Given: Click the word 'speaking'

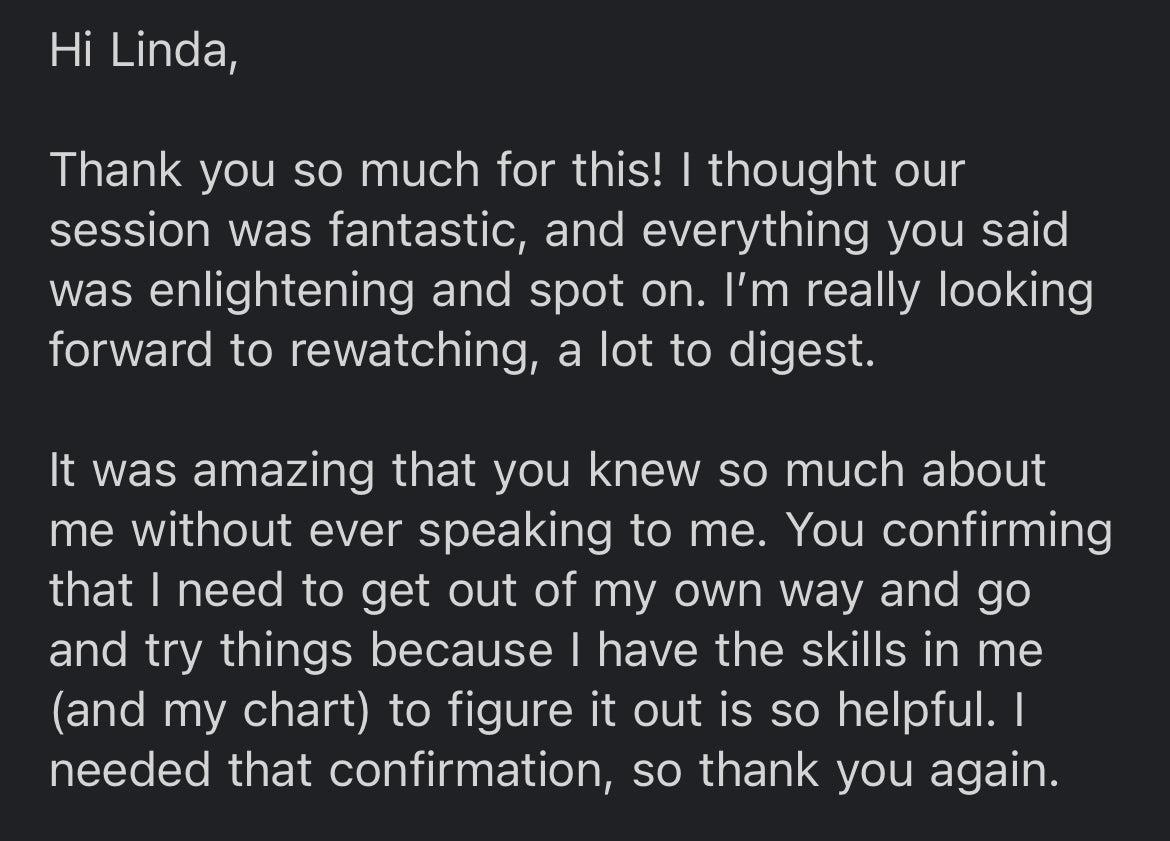Looking at the screenshot, I should [x=515, y=531].
